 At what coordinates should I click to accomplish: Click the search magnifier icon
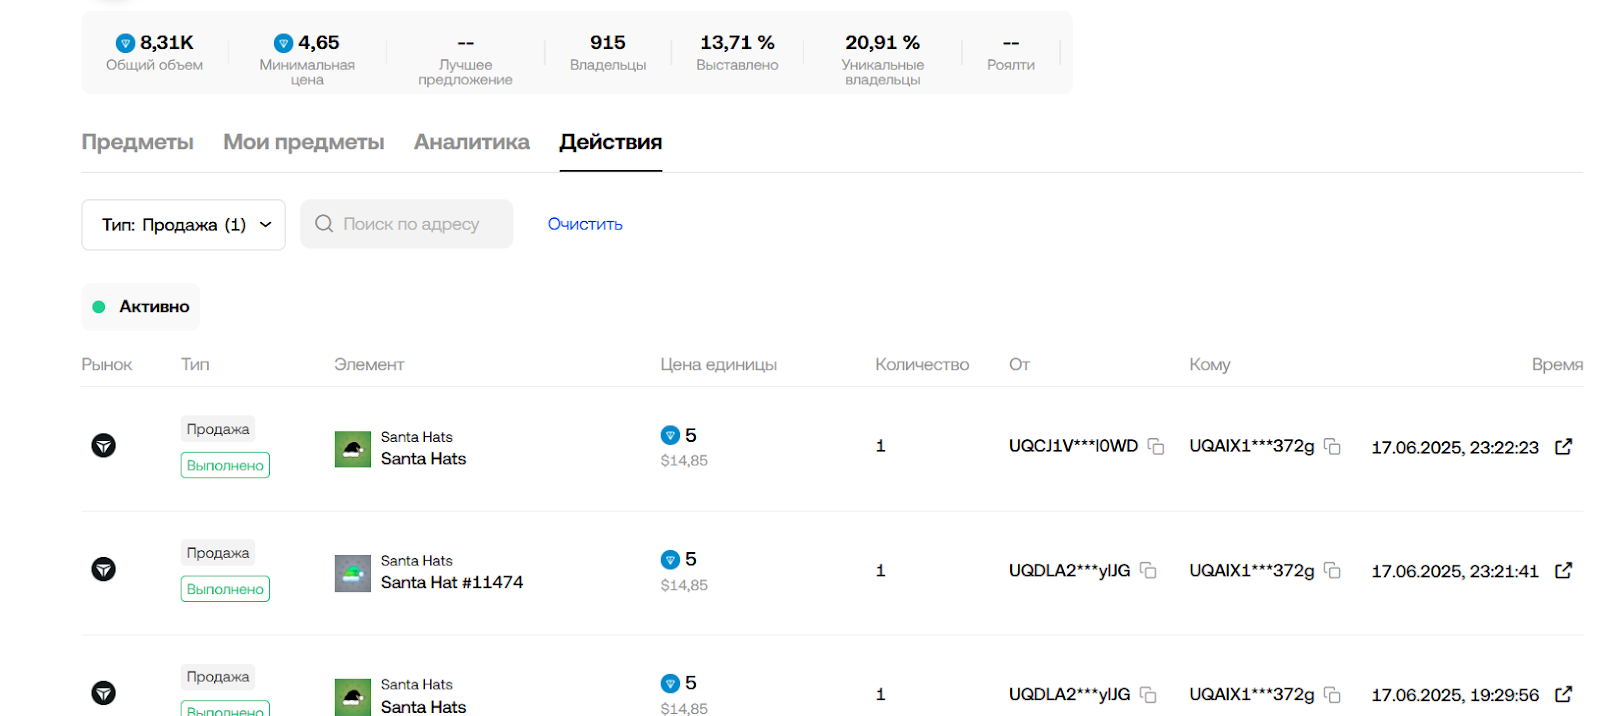pyautogui.click(x=324, y=224)
